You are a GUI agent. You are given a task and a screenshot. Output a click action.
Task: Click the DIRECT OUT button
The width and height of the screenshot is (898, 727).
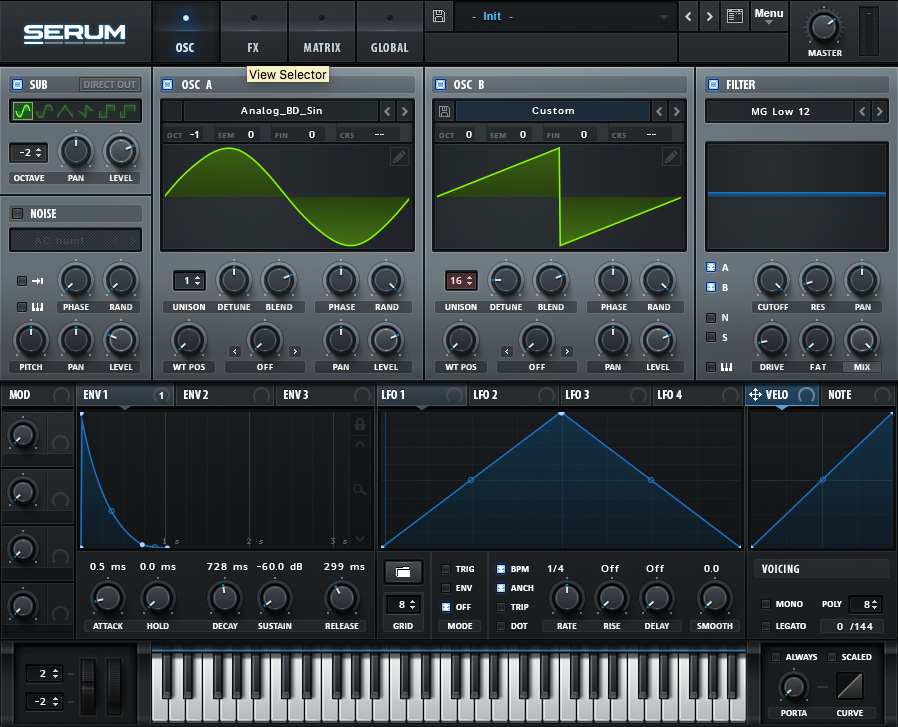(109, 84)
